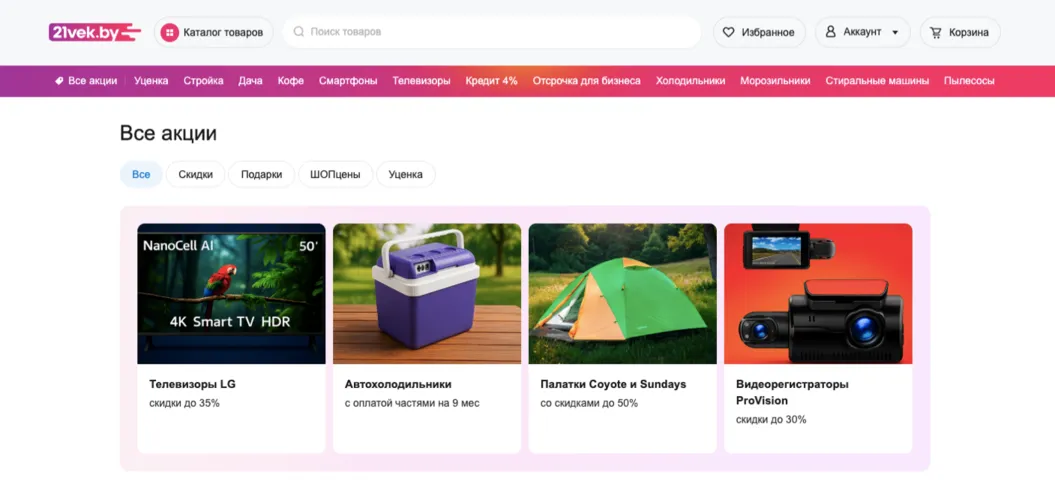Open the purple car cooler image
This screenshot has height=487, width=1055.
[427, 293]
